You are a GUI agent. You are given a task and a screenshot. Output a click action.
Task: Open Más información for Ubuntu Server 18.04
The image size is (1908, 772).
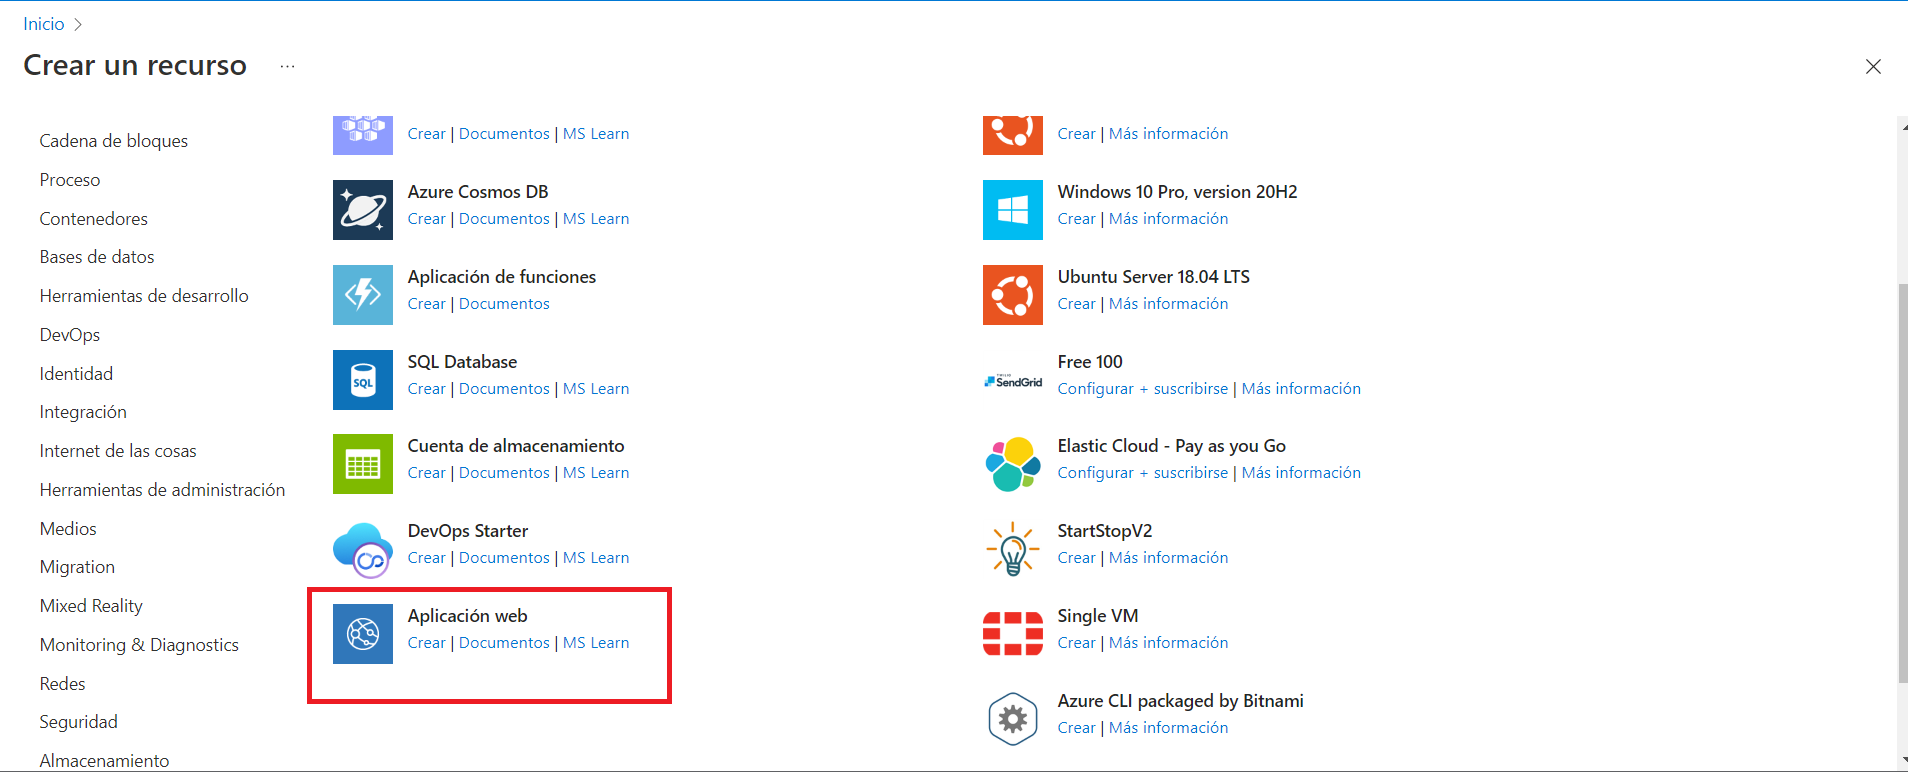tap(1168, 304)
